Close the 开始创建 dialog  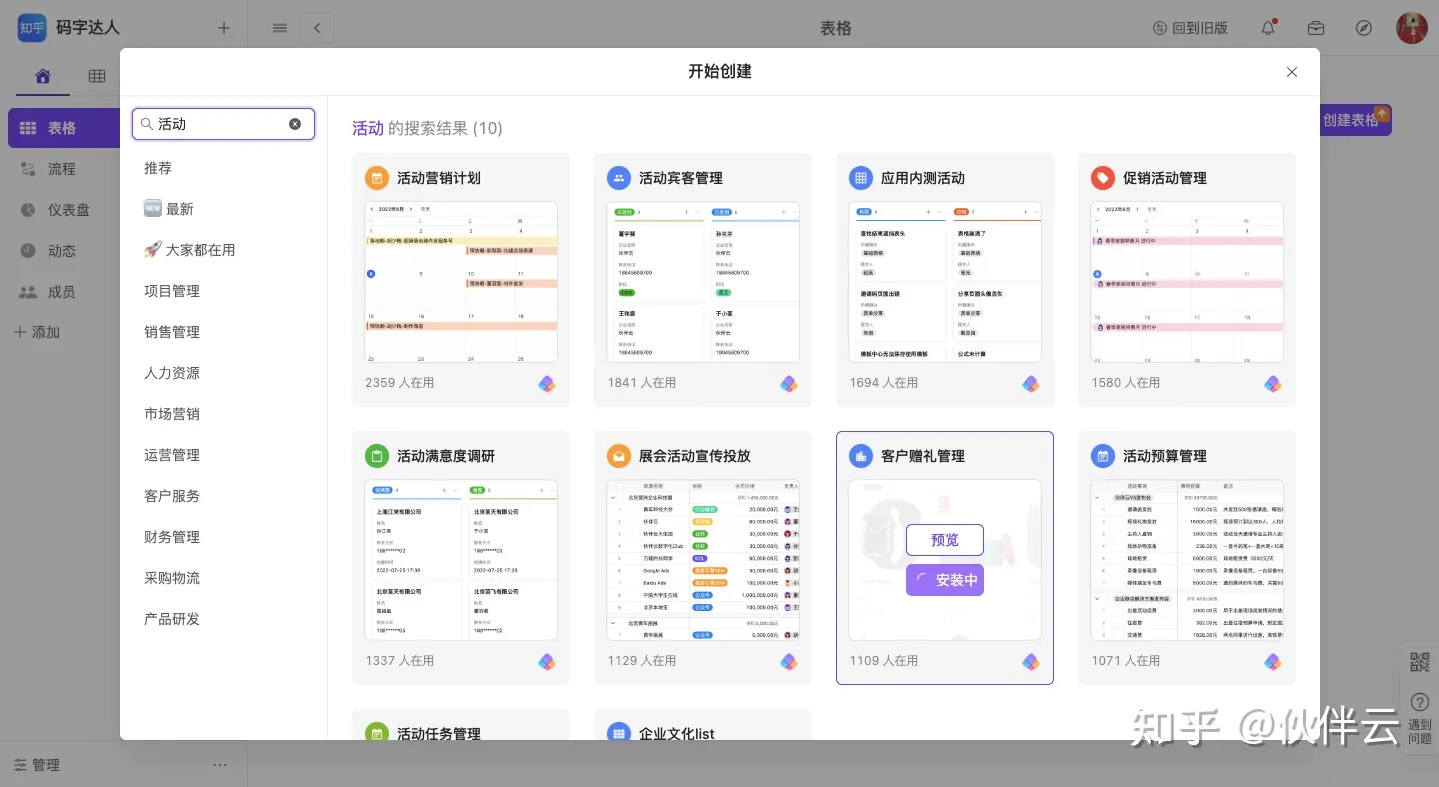pos(1292,72)
